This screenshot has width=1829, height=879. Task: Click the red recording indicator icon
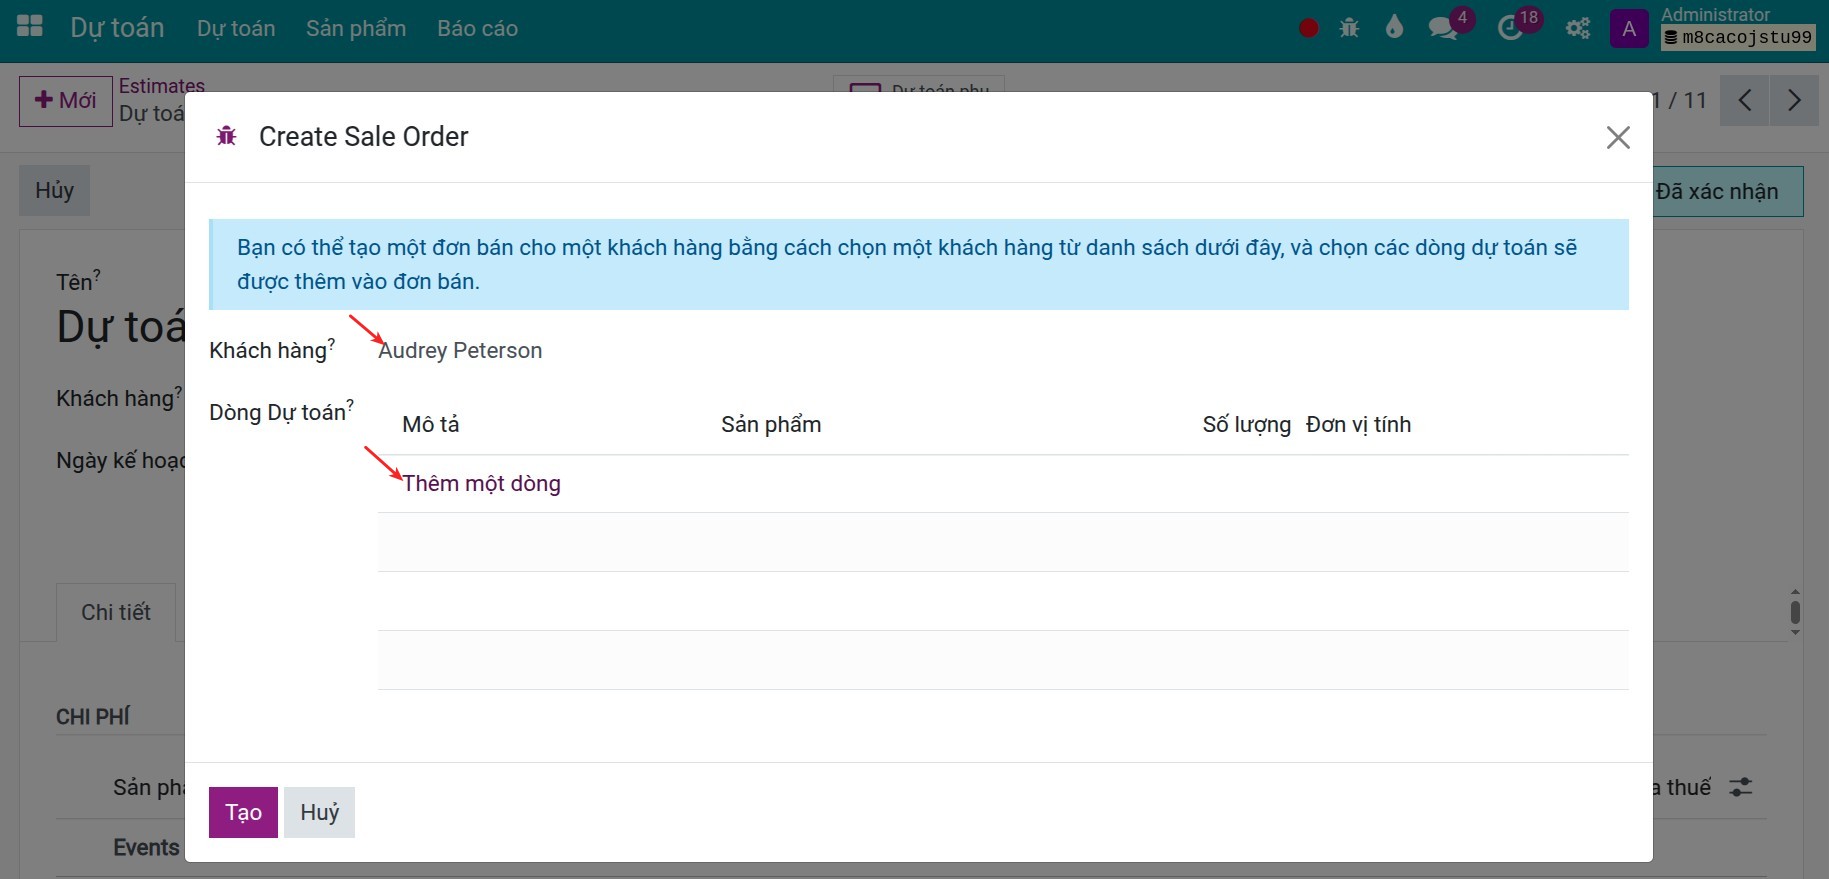[1308, 28]
